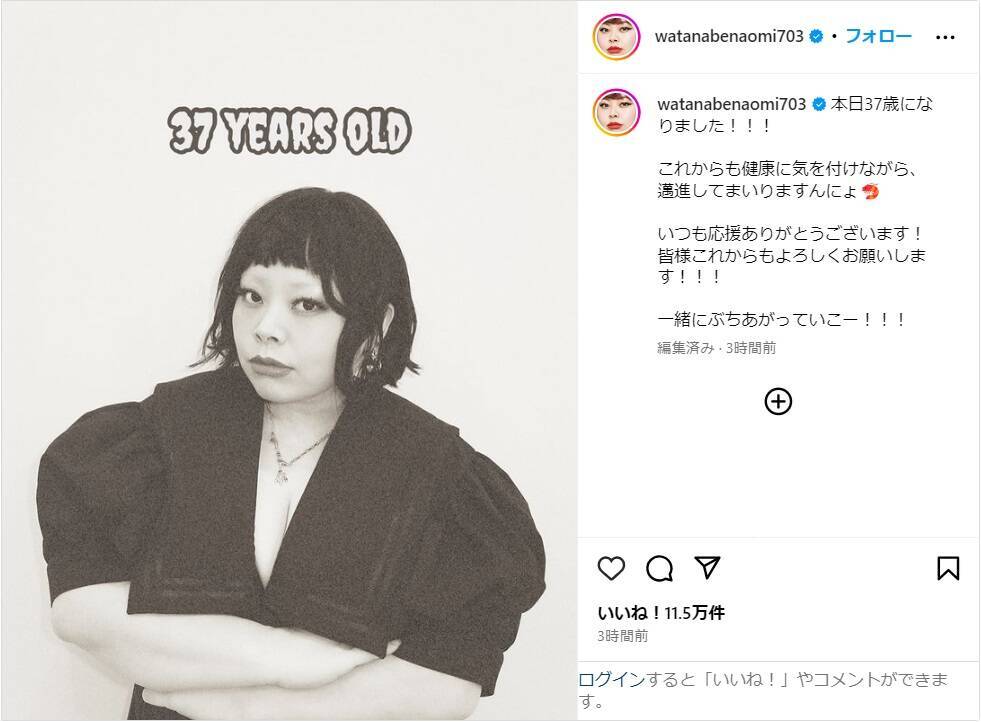Open comments via speech bubble icon
Image resolution: width=981 pixels, height=722 pixels.
(659, 569)
